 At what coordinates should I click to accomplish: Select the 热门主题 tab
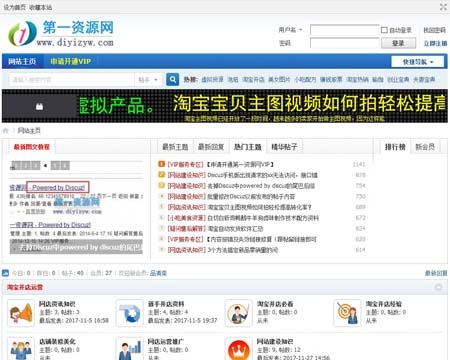pyautogui.click(x=247, y=147)
